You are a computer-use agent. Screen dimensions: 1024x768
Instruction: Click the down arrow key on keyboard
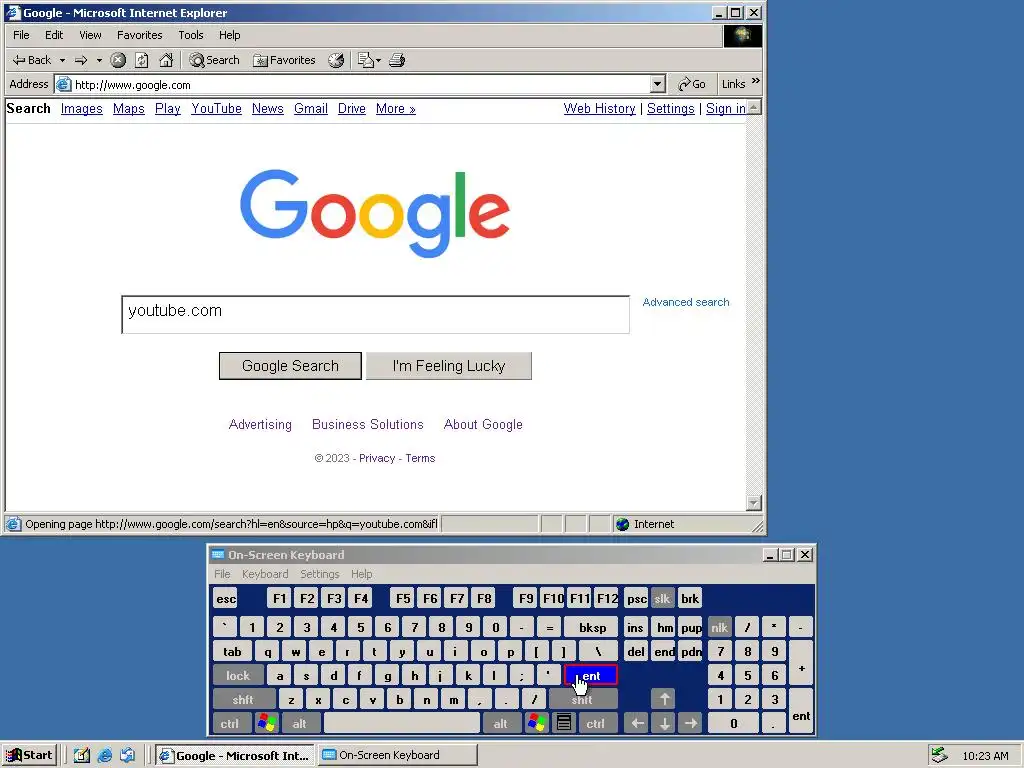tap(664, 724)
